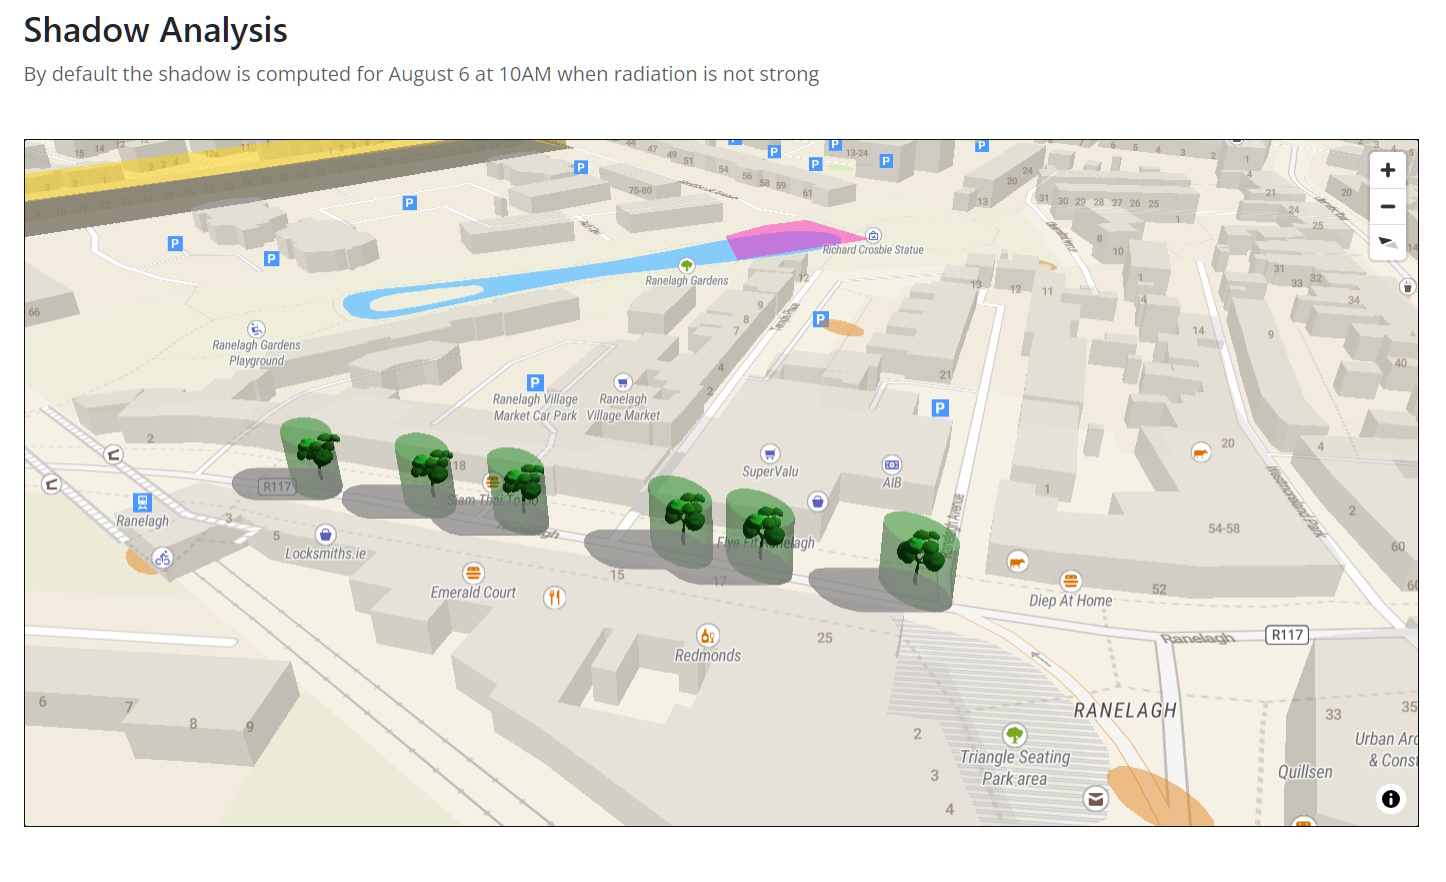Click the Richard Crosbie Statue monument marker

coord(873,236)
